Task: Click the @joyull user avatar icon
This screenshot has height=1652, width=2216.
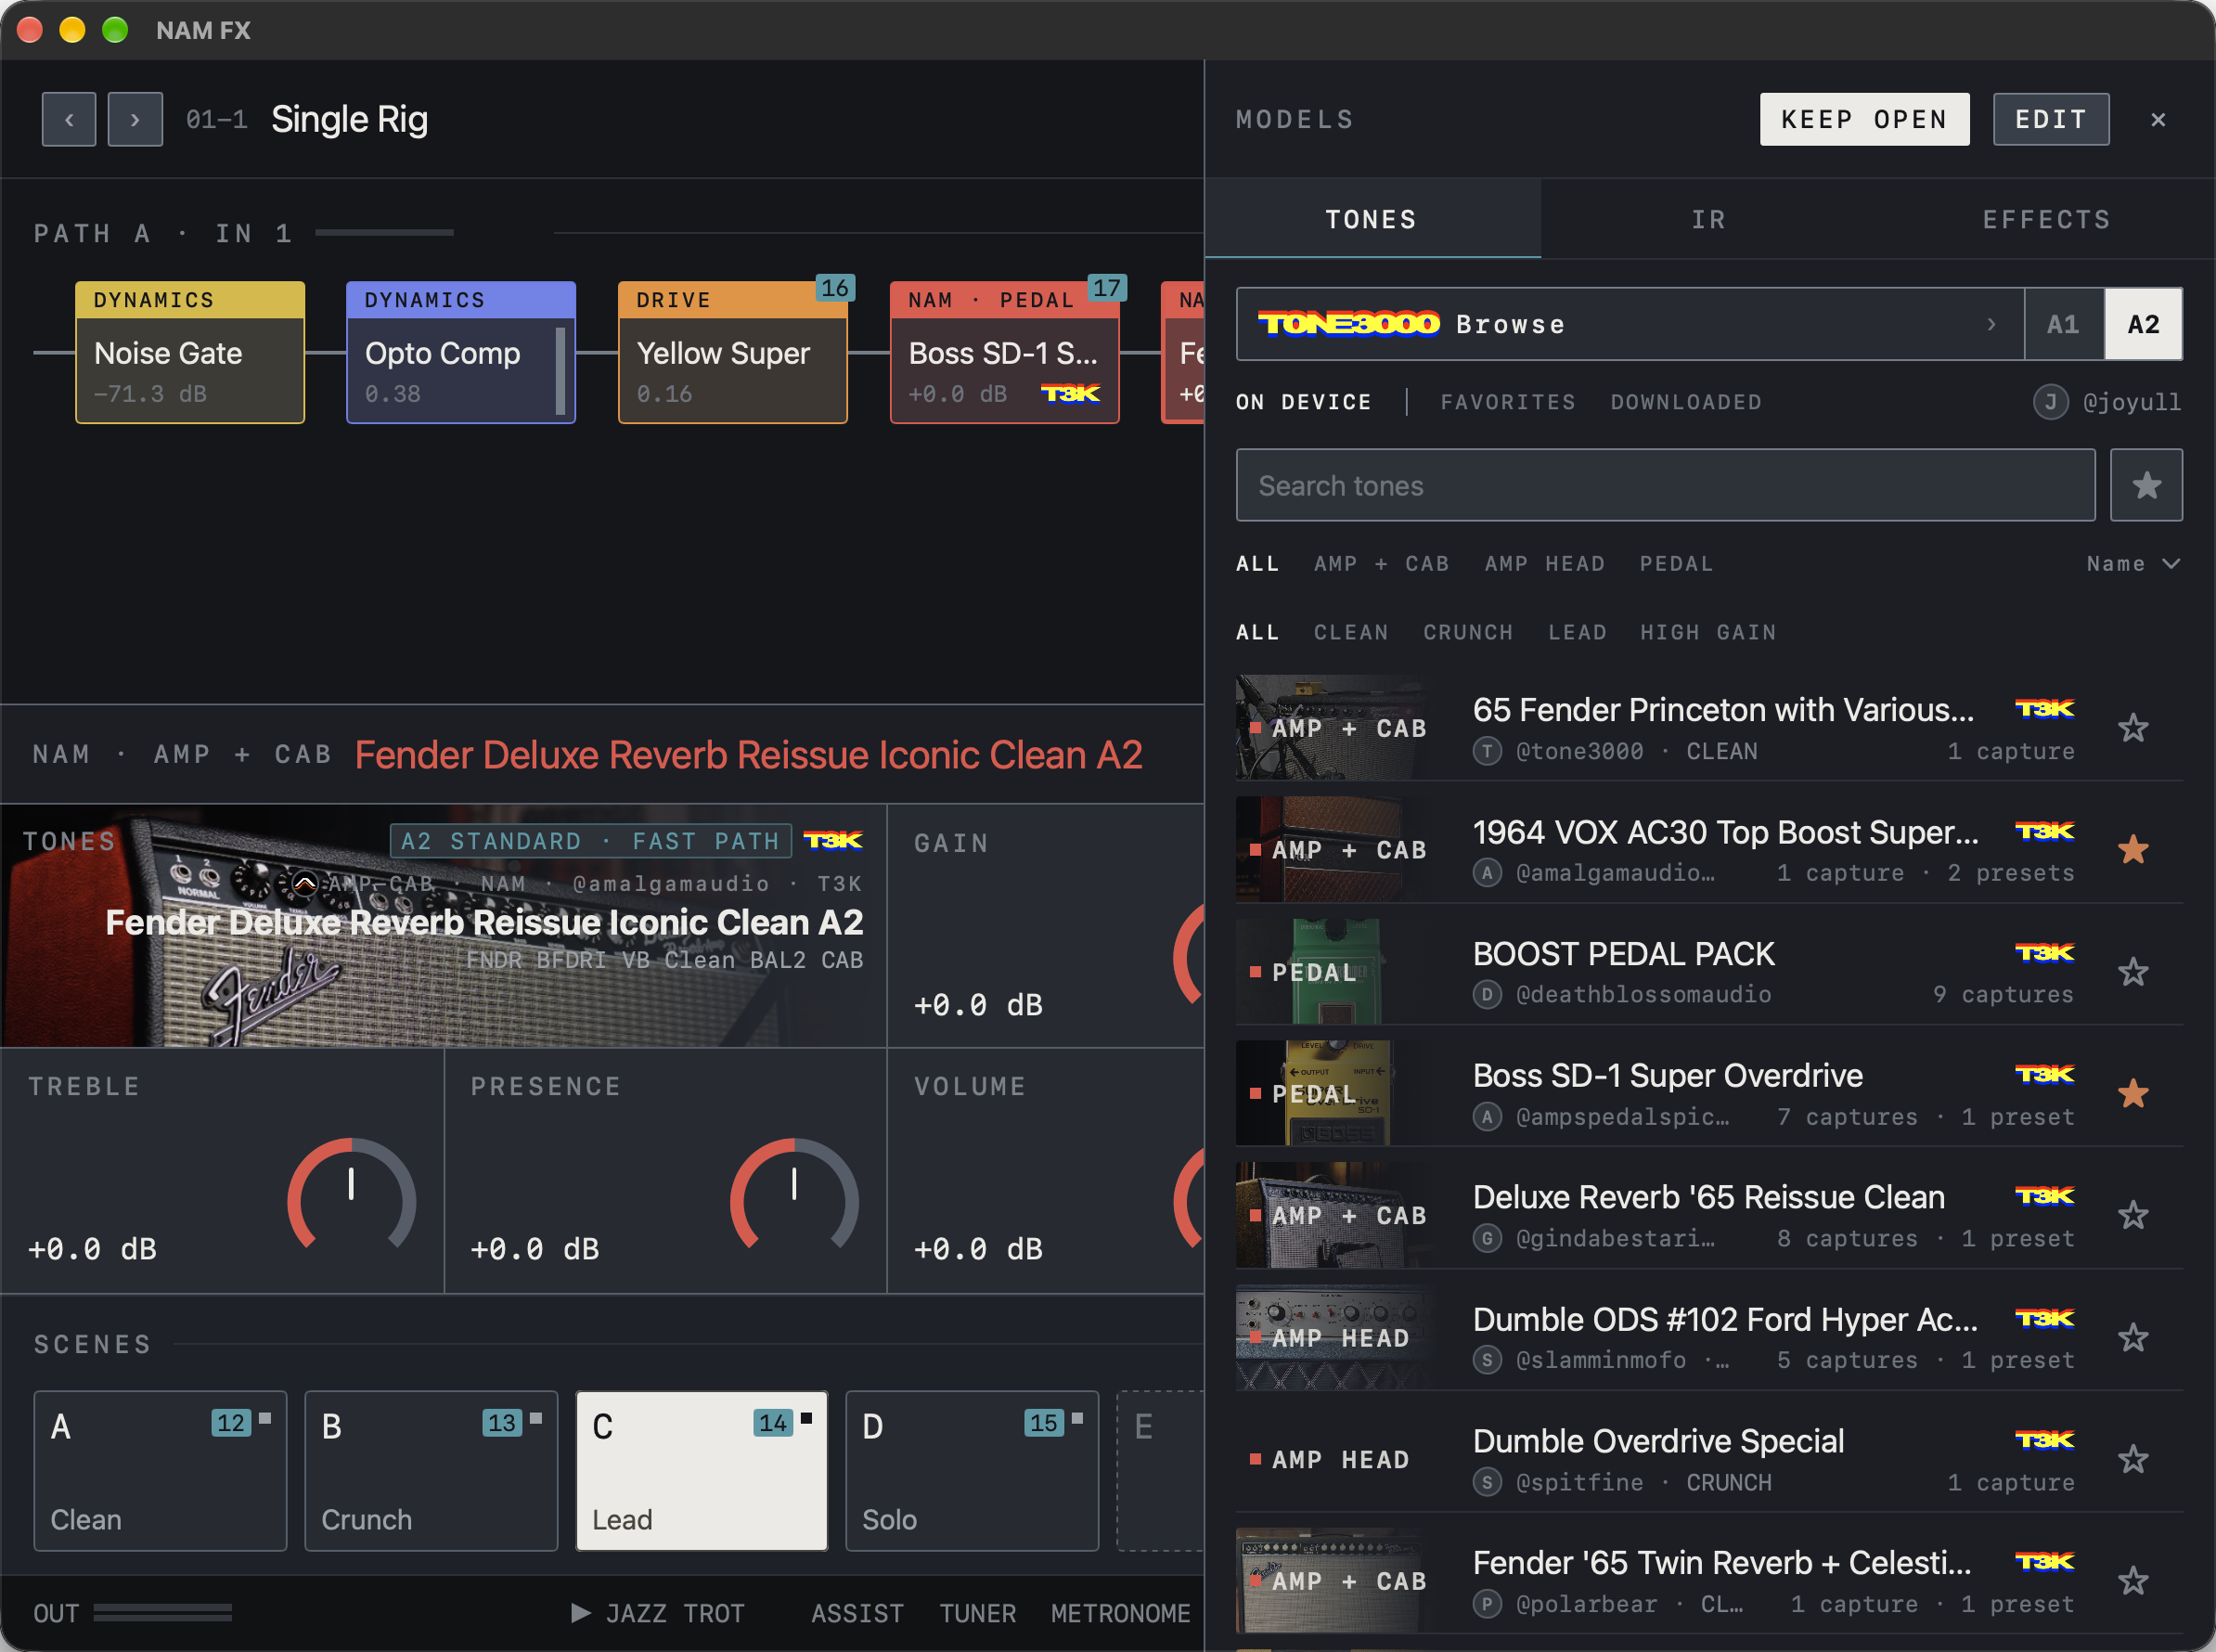Action: point(2050,402)
